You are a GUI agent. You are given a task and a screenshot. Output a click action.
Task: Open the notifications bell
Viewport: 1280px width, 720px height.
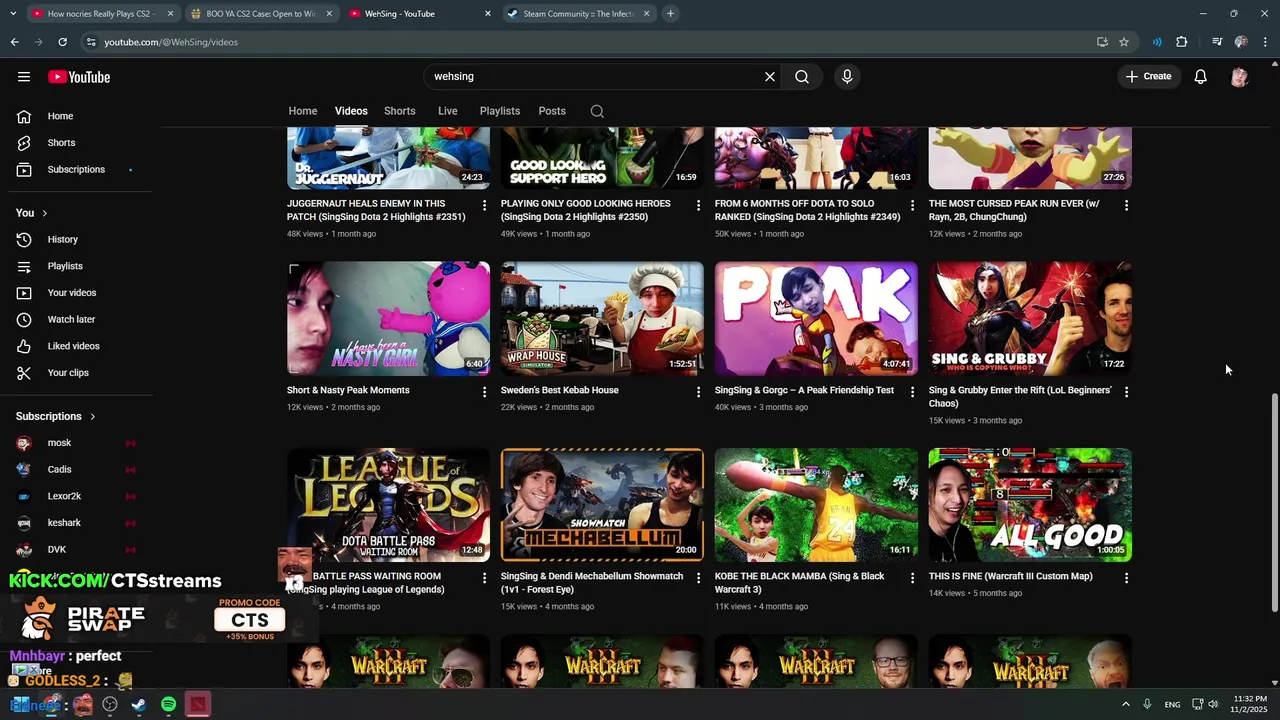tap(1200, 77)
